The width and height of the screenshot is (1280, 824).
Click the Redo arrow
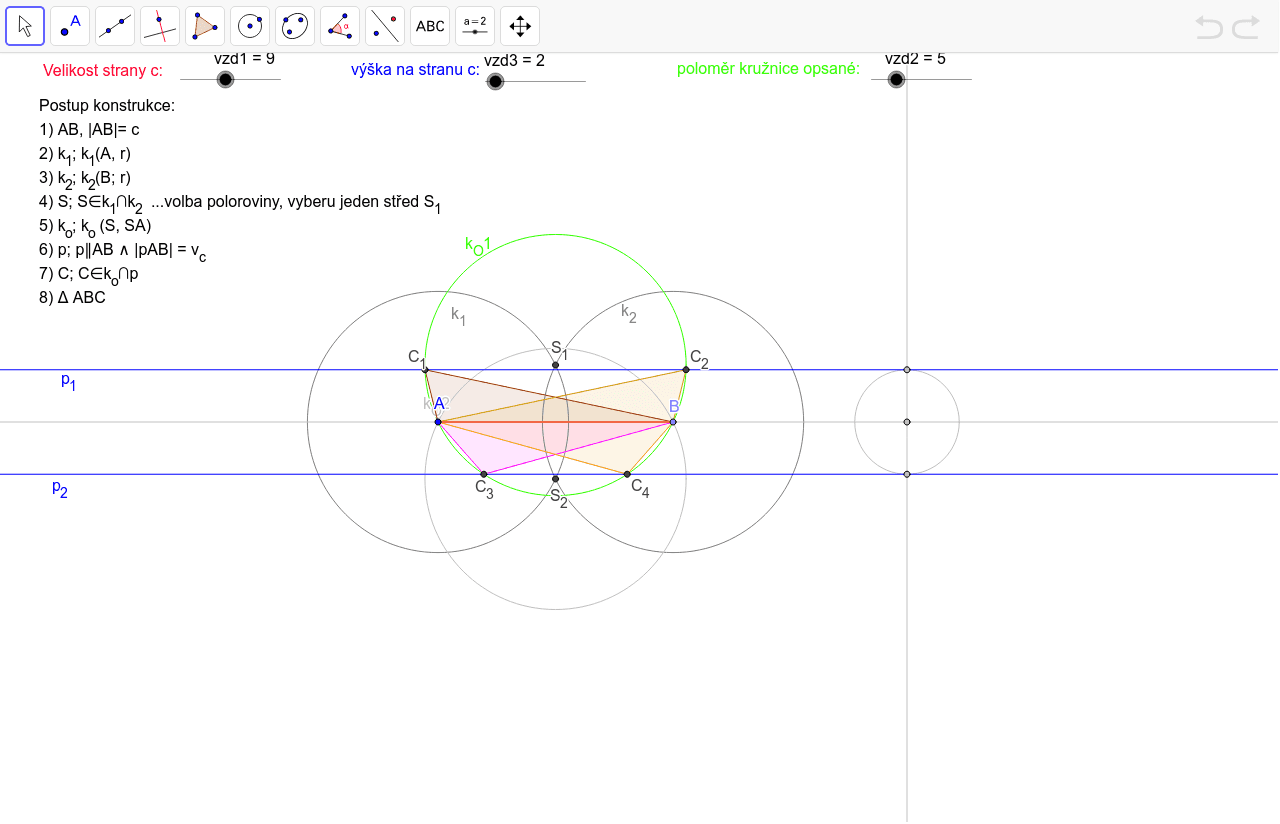click(x=1246, y=27)
